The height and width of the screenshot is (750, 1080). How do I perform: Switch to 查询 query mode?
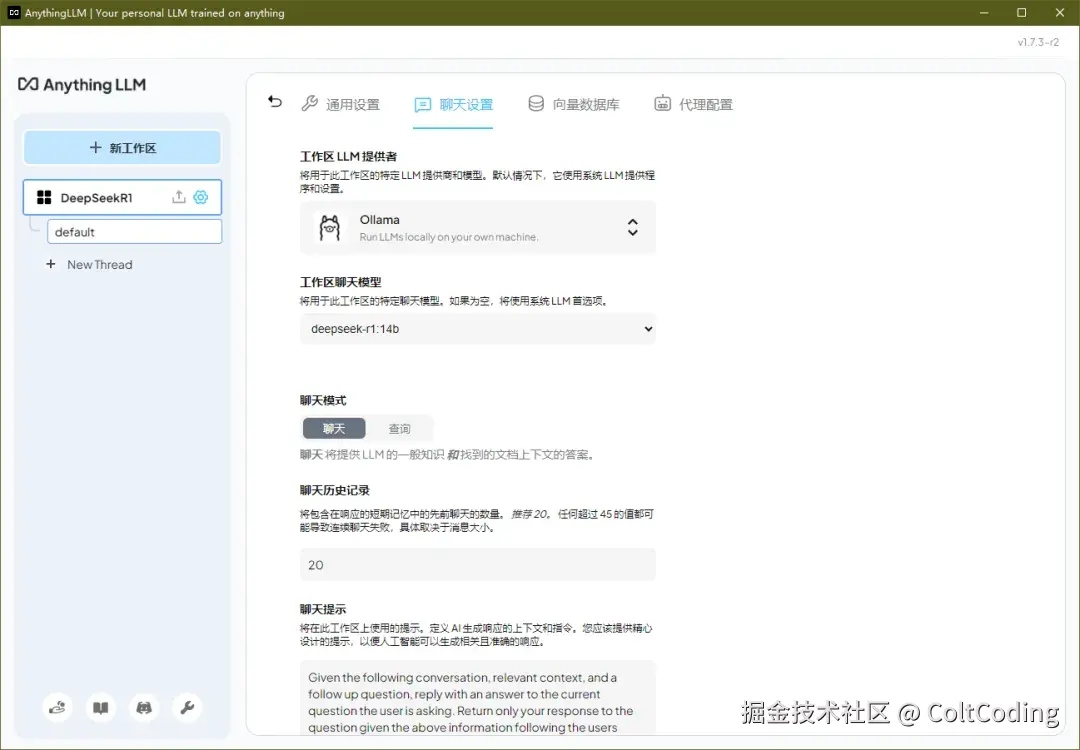click(x=400, y=427)
